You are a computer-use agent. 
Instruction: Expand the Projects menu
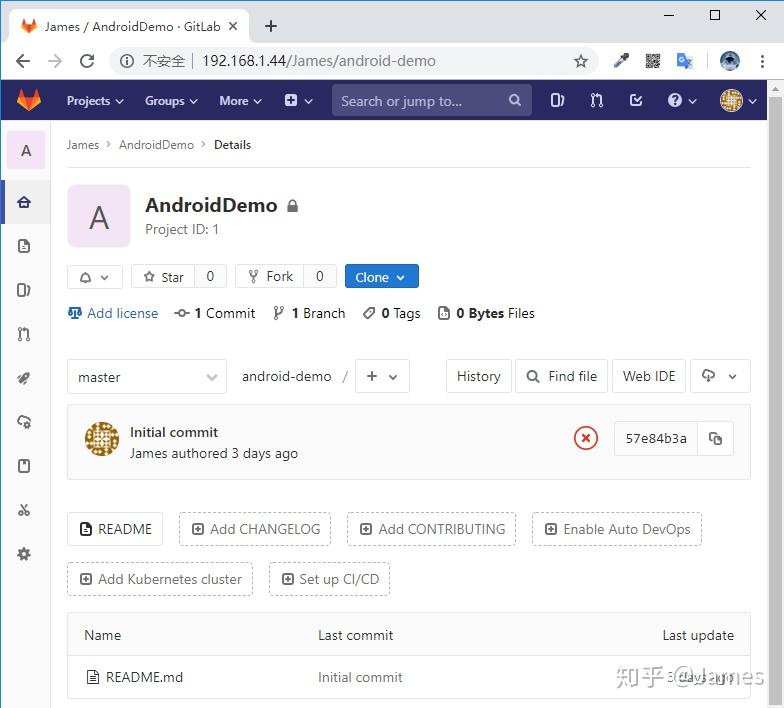(x=95, y=100)
